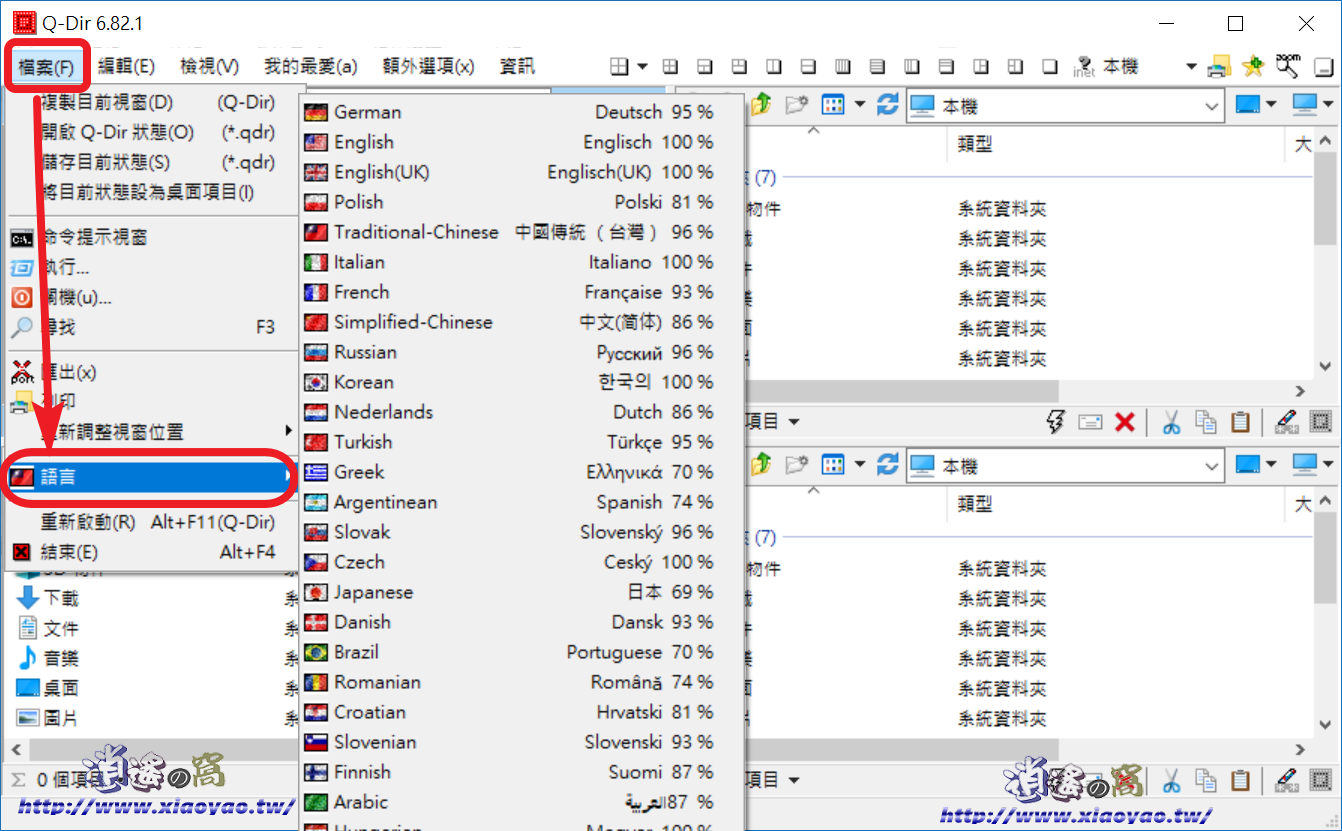This screenshot has height=831, width=1342.
Task: Click the printer icon in top toolbar
Action: click(x=1219, y=67)
